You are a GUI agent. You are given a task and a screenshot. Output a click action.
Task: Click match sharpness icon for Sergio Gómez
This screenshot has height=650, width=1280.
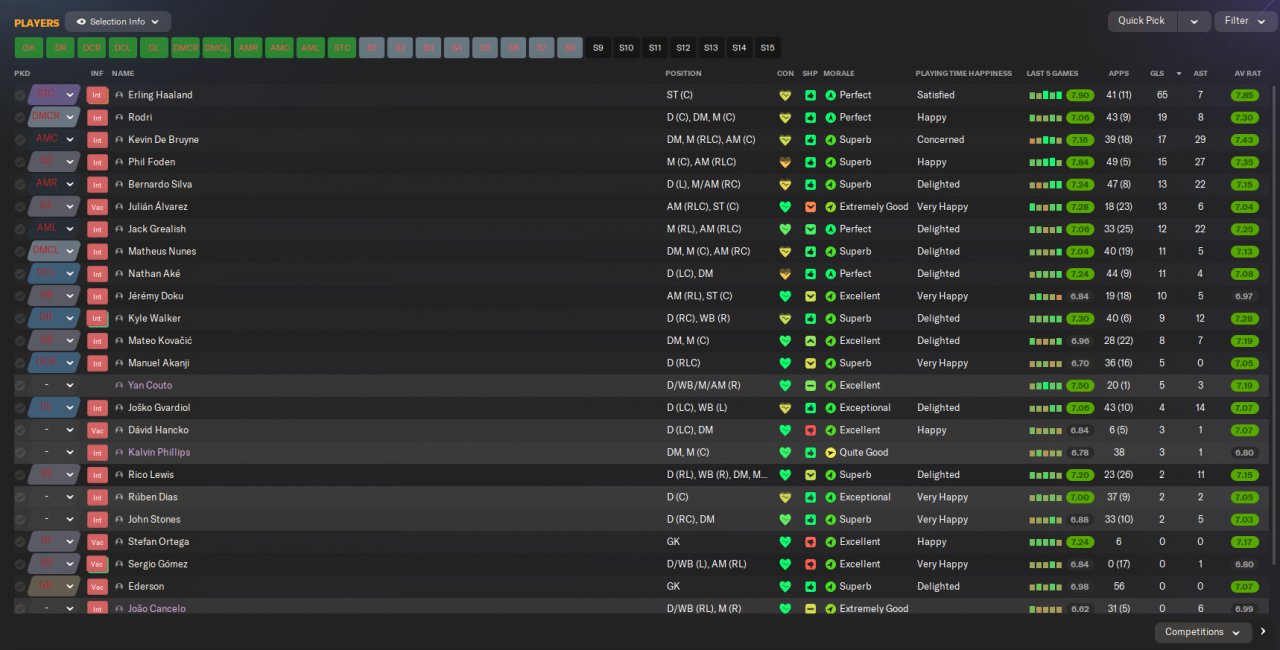tap(810, 564)
